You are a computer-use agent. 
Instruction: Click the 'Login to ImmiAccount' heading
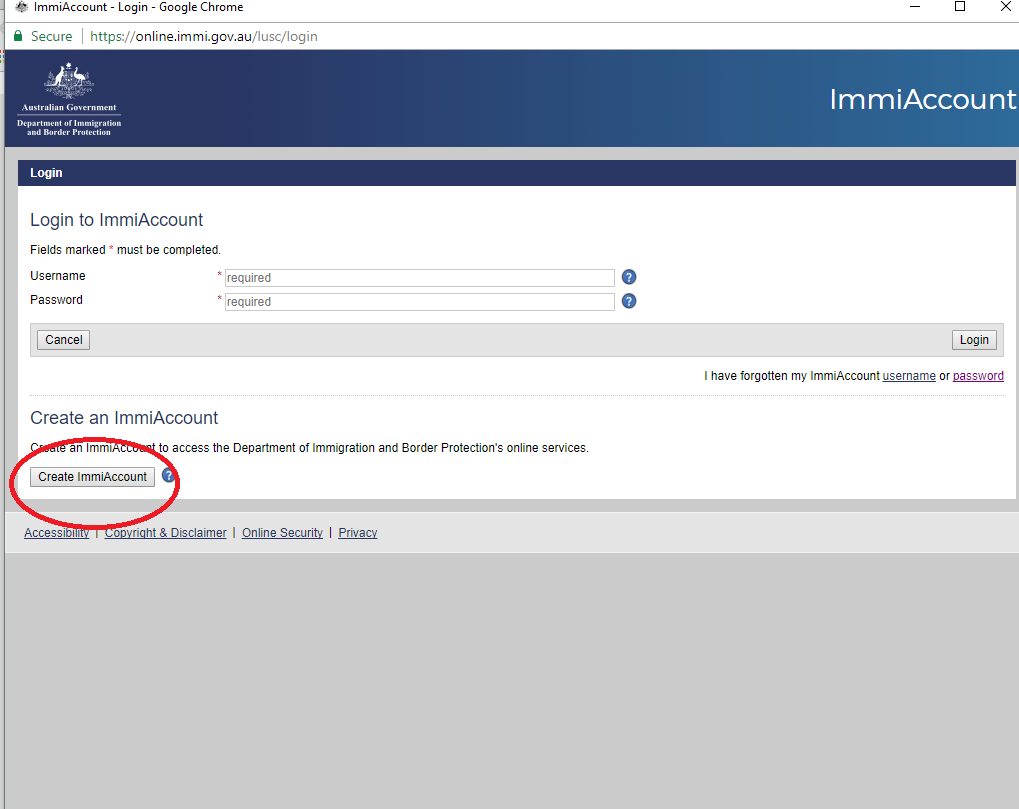pos(116,220)
